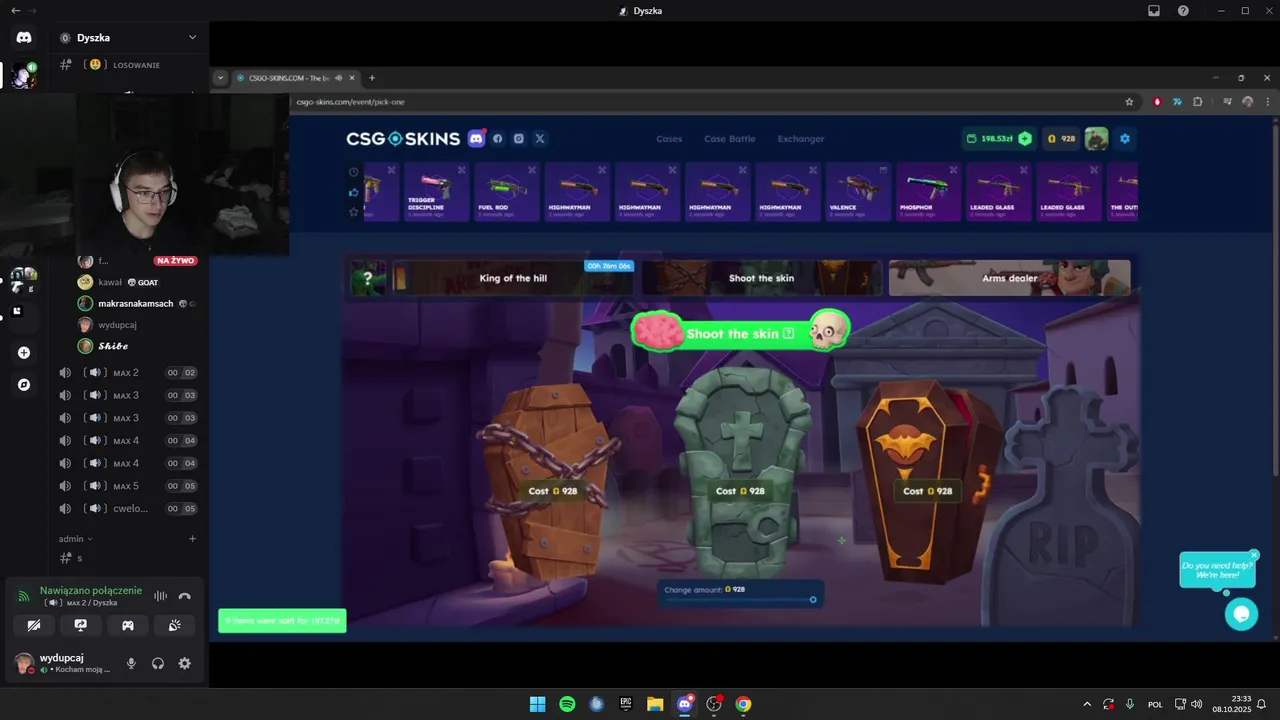The width and height of the screenshot is (1280, 720).
Task: Click the browser address bar URL
Action: click(x=350, y=101)
